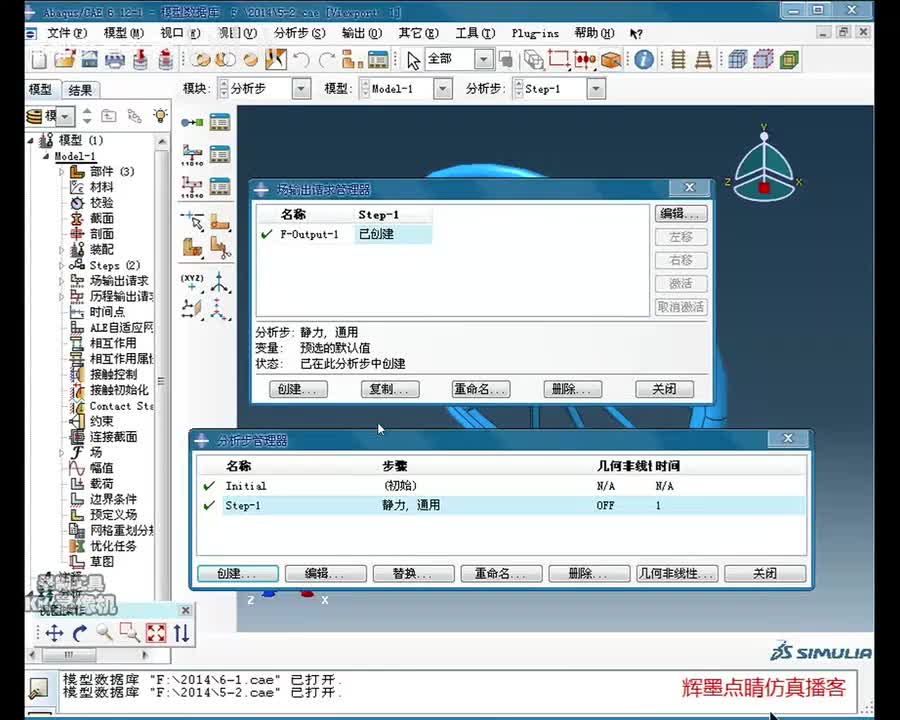Select 相互作用 in the model tree
The height and width of the screenshot is (720, 900).
point(113,343)
